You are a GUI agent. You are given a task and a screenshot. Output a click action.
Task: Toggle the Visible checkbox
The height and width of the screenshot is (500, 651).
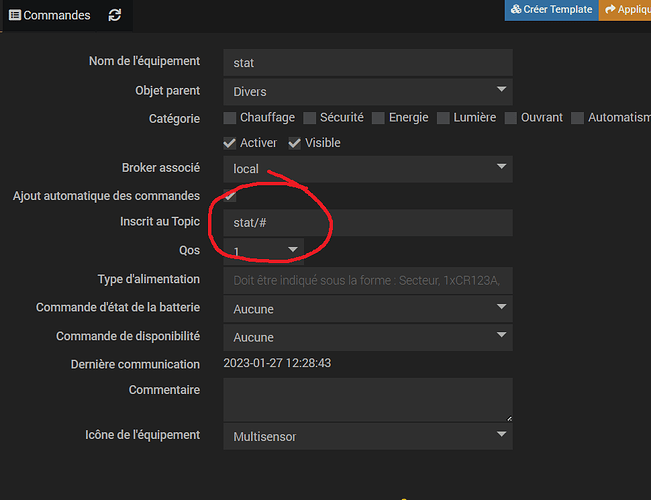[x=294, y=143]
